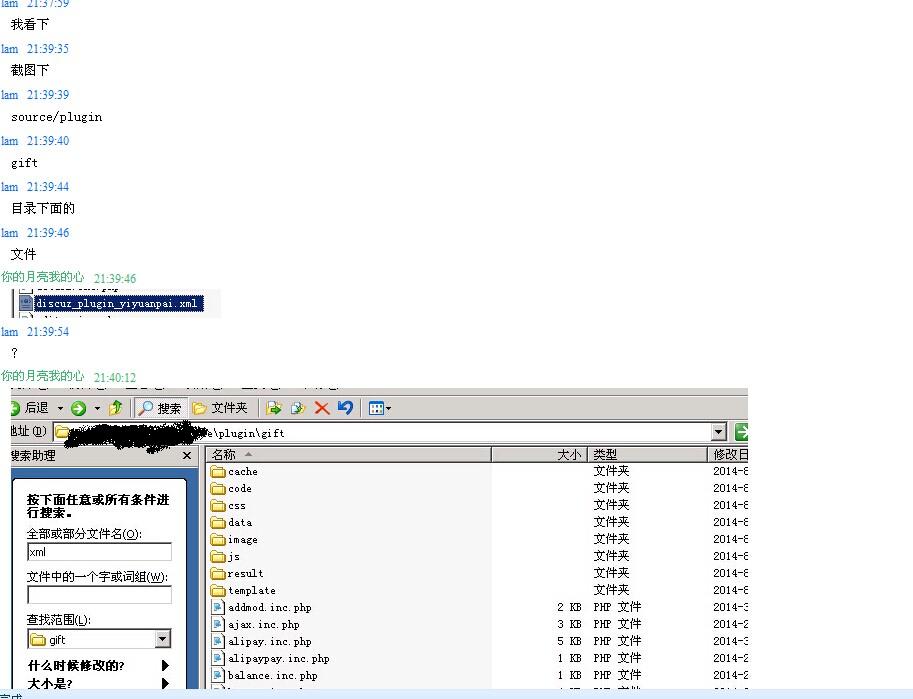Click sender name lam at 21:39:35

[9, 48]
